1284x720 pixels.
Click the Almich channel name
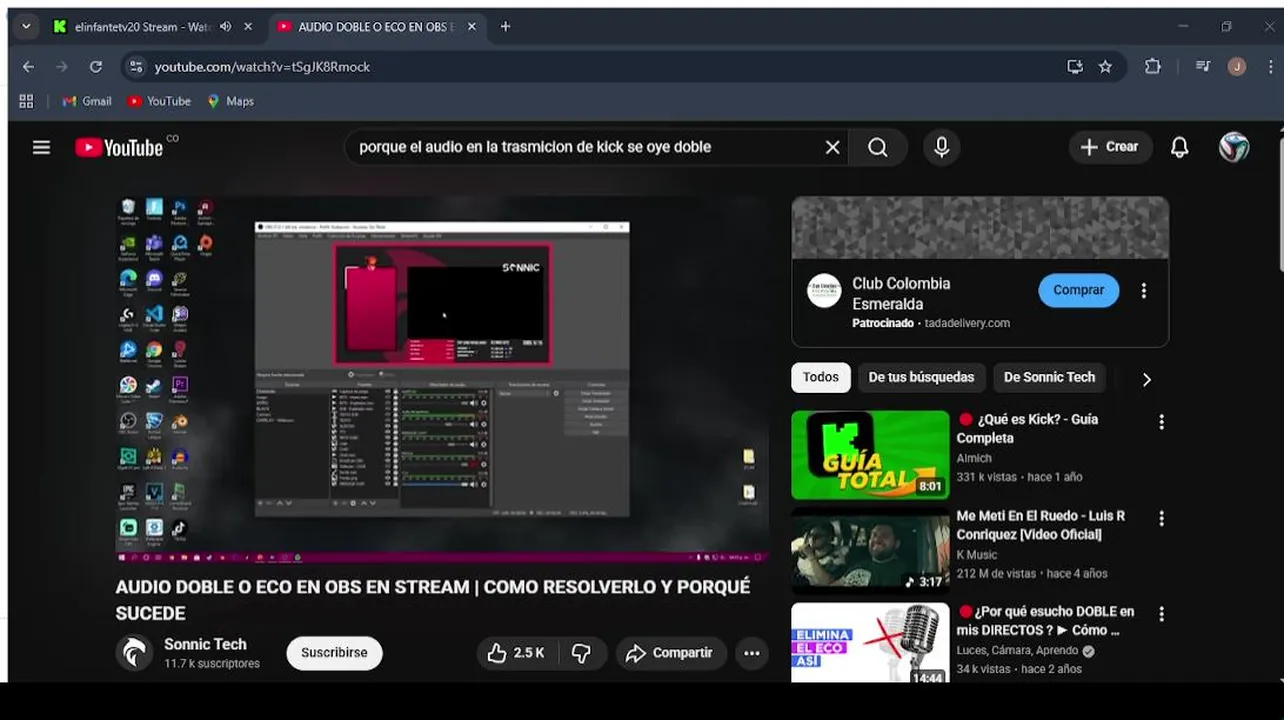[974, 458]
